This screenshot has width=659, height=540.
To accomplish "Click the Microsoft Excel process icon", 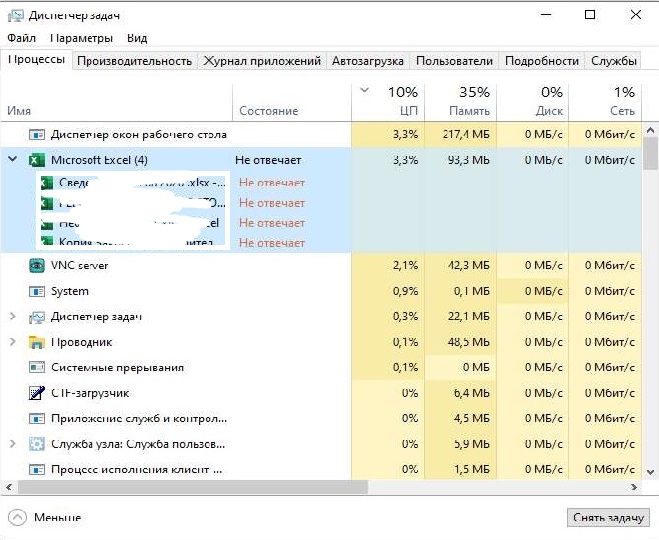I will [x=37, y=160].
